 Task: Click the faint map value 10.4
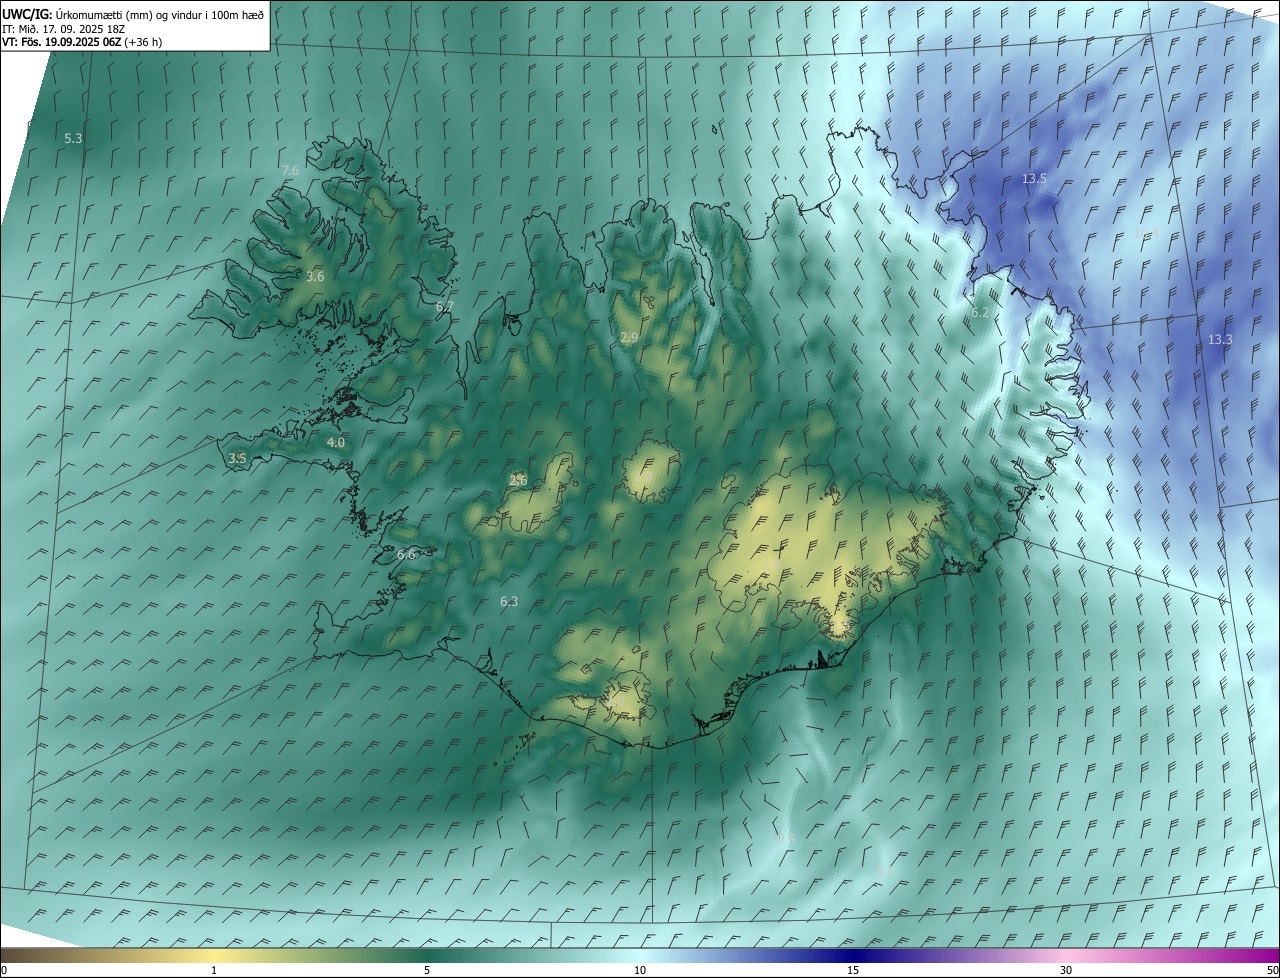coord(1146,233)
